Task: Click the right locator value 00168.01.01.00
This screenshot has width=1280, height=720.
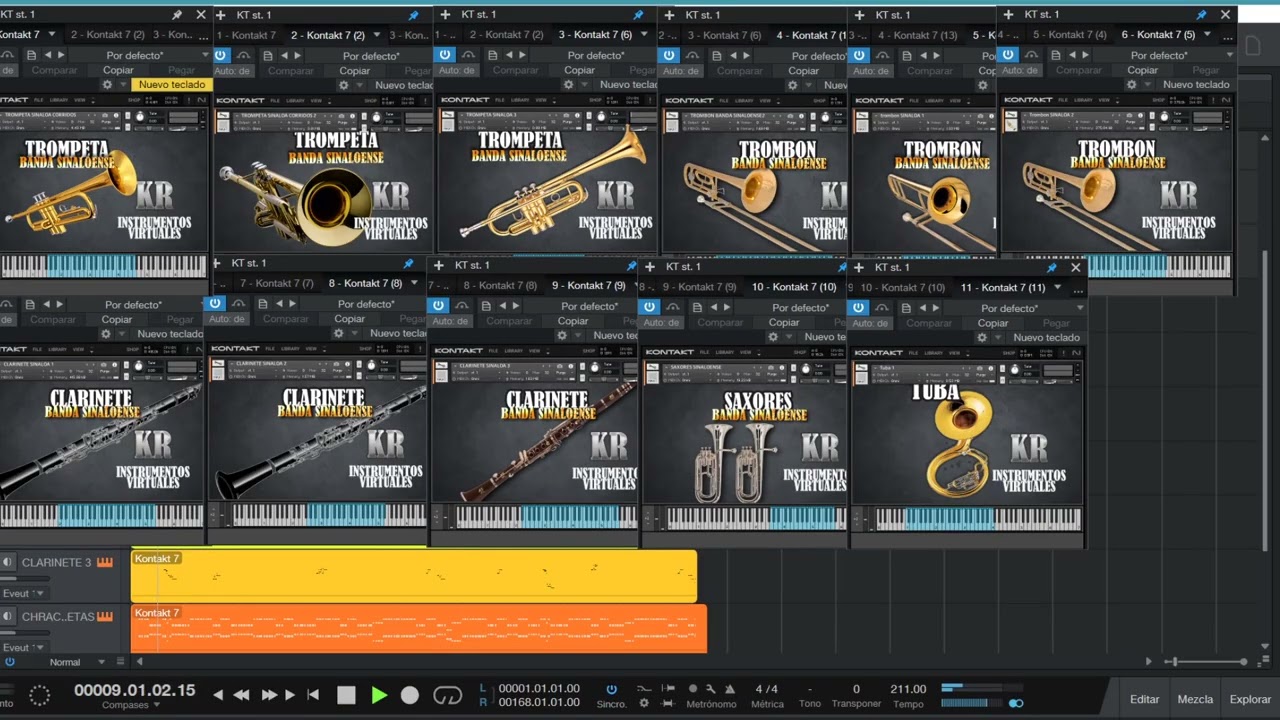Action: click(539, 702)
